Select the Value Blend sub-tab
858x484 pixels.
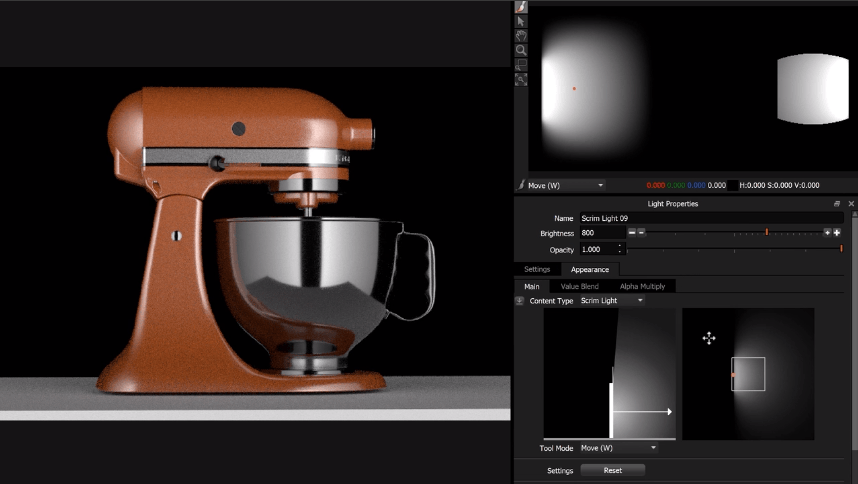coord(579,286)
